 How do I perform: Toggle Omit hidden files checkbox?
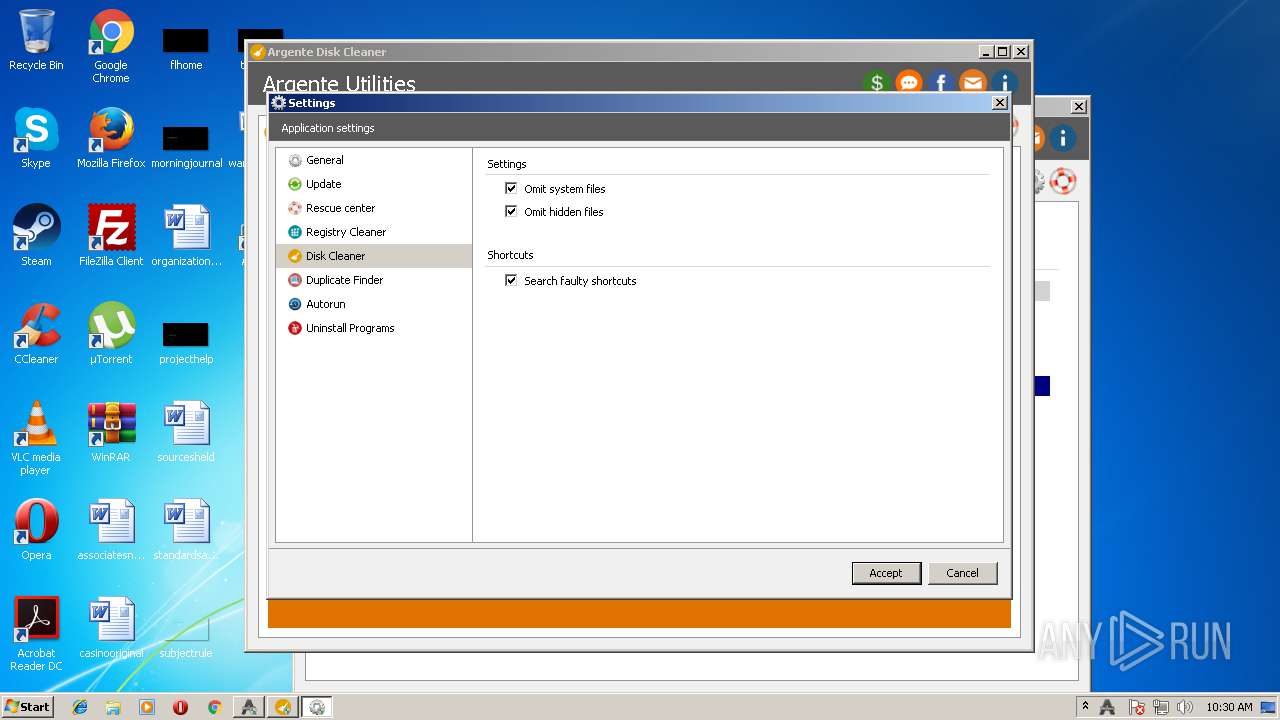pyautogui.click(x=511, y=211)
